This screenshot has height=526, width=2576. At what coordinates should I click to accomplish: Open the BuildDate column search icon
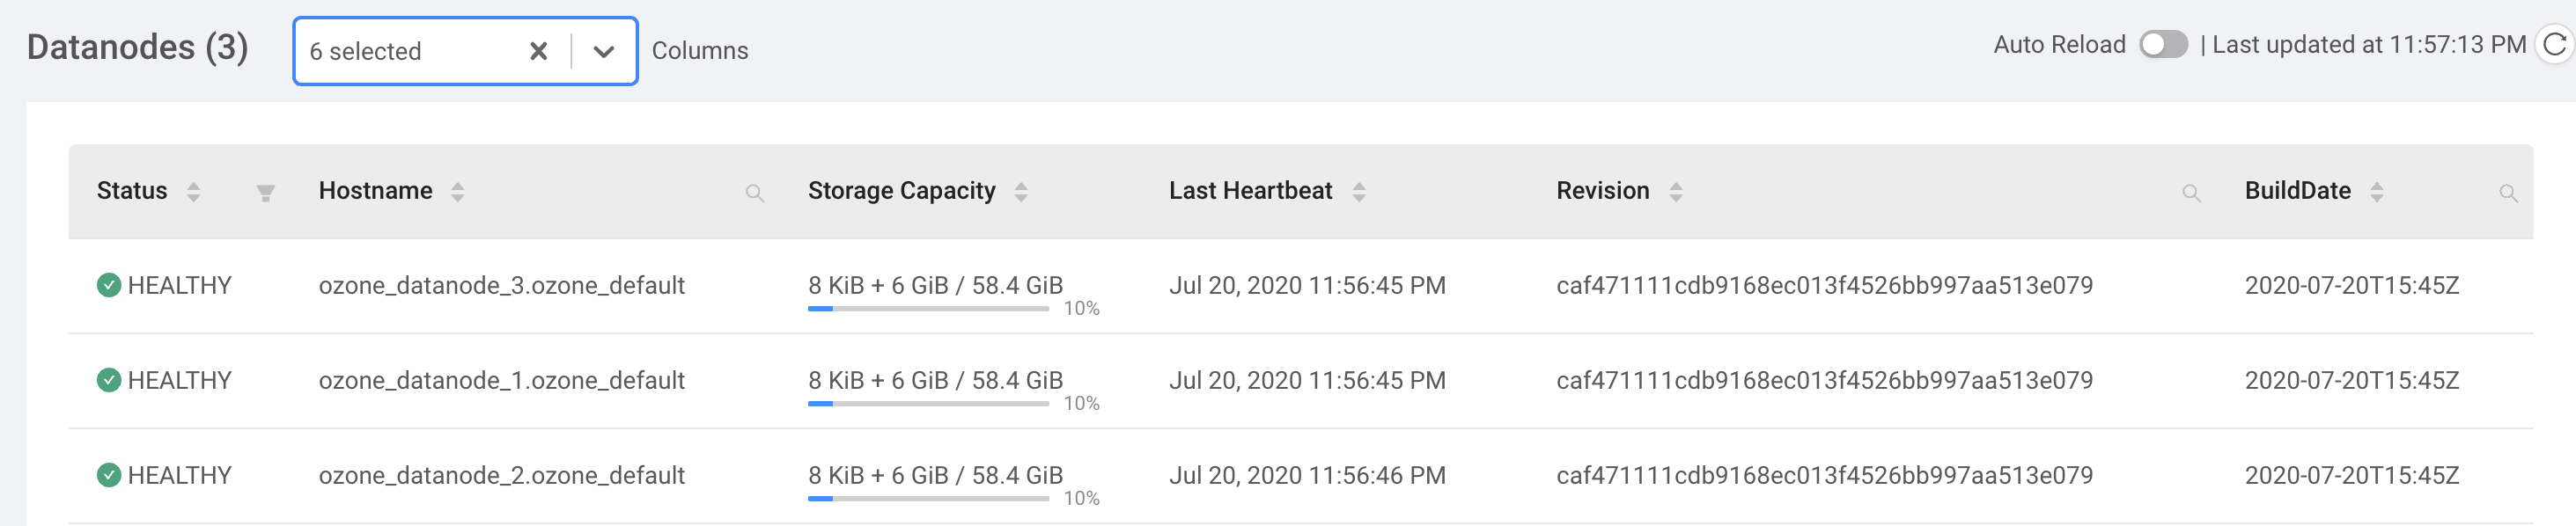click(x=2508, y=193)
